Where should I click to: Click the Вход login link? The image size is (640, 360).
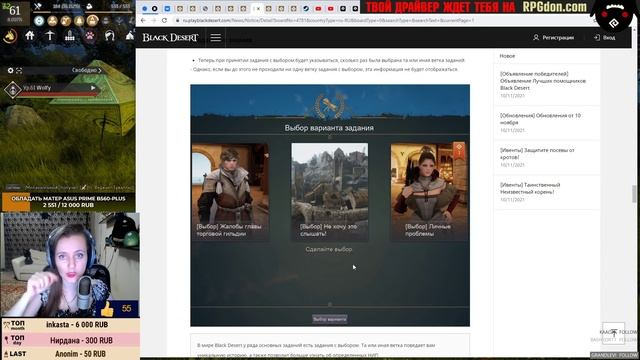tap(609, 38)
